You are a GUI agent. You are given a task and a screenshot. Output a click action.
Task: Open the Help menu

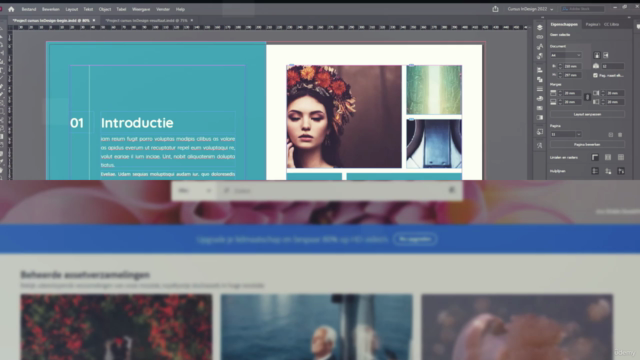(180, 9)
